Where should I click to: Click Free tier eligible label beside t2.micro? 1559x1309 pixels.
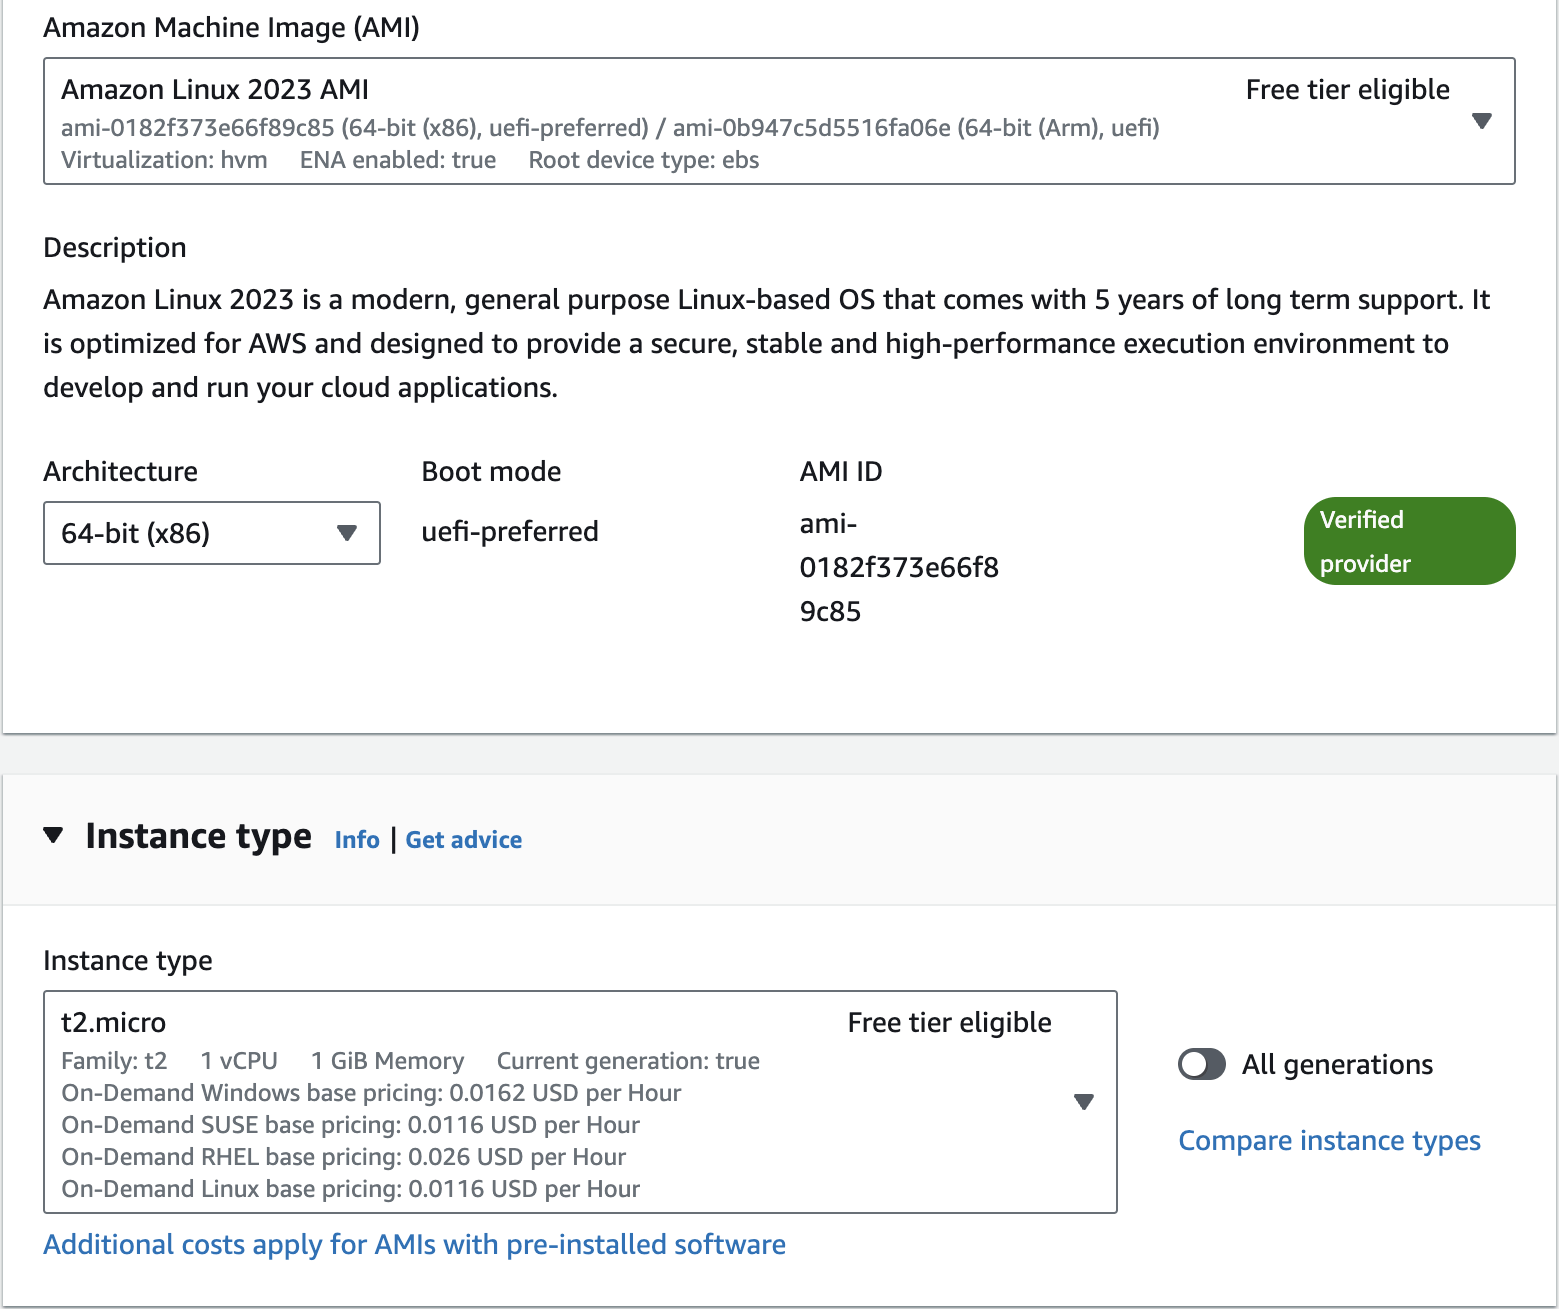(x=949, y=1023)
